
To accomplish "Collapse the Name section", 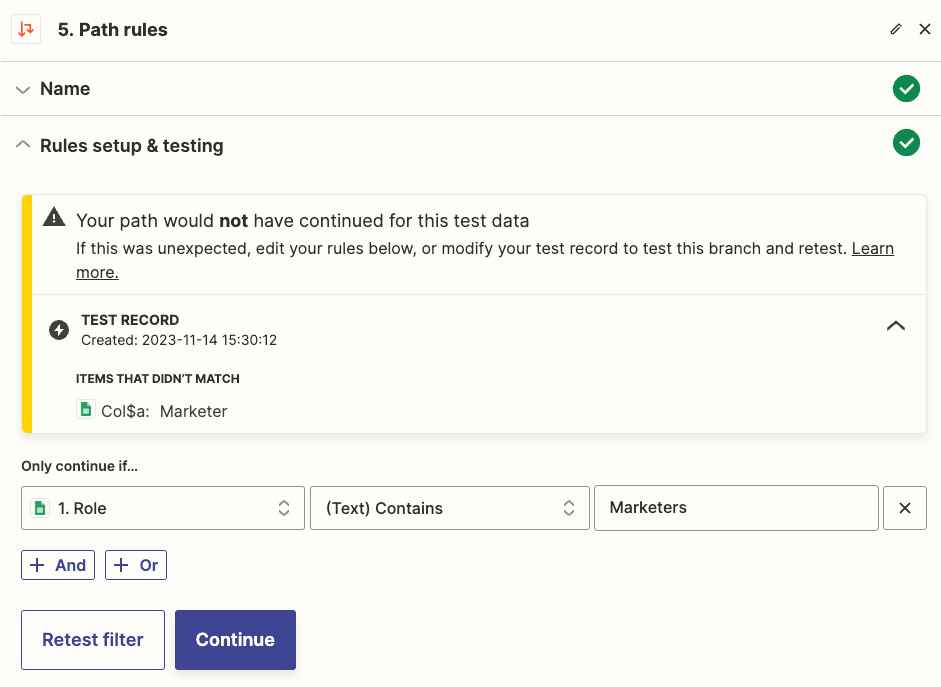I will tap(23, 89).
